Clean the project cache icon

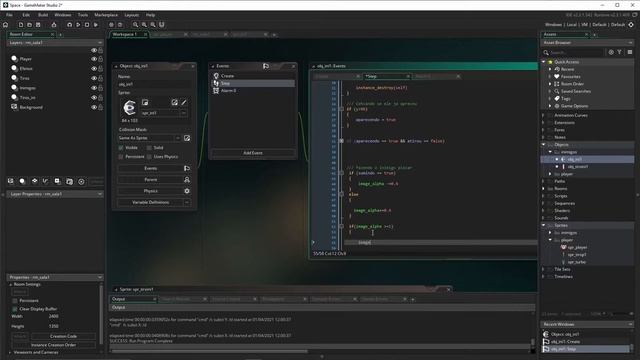coord(96,25)
